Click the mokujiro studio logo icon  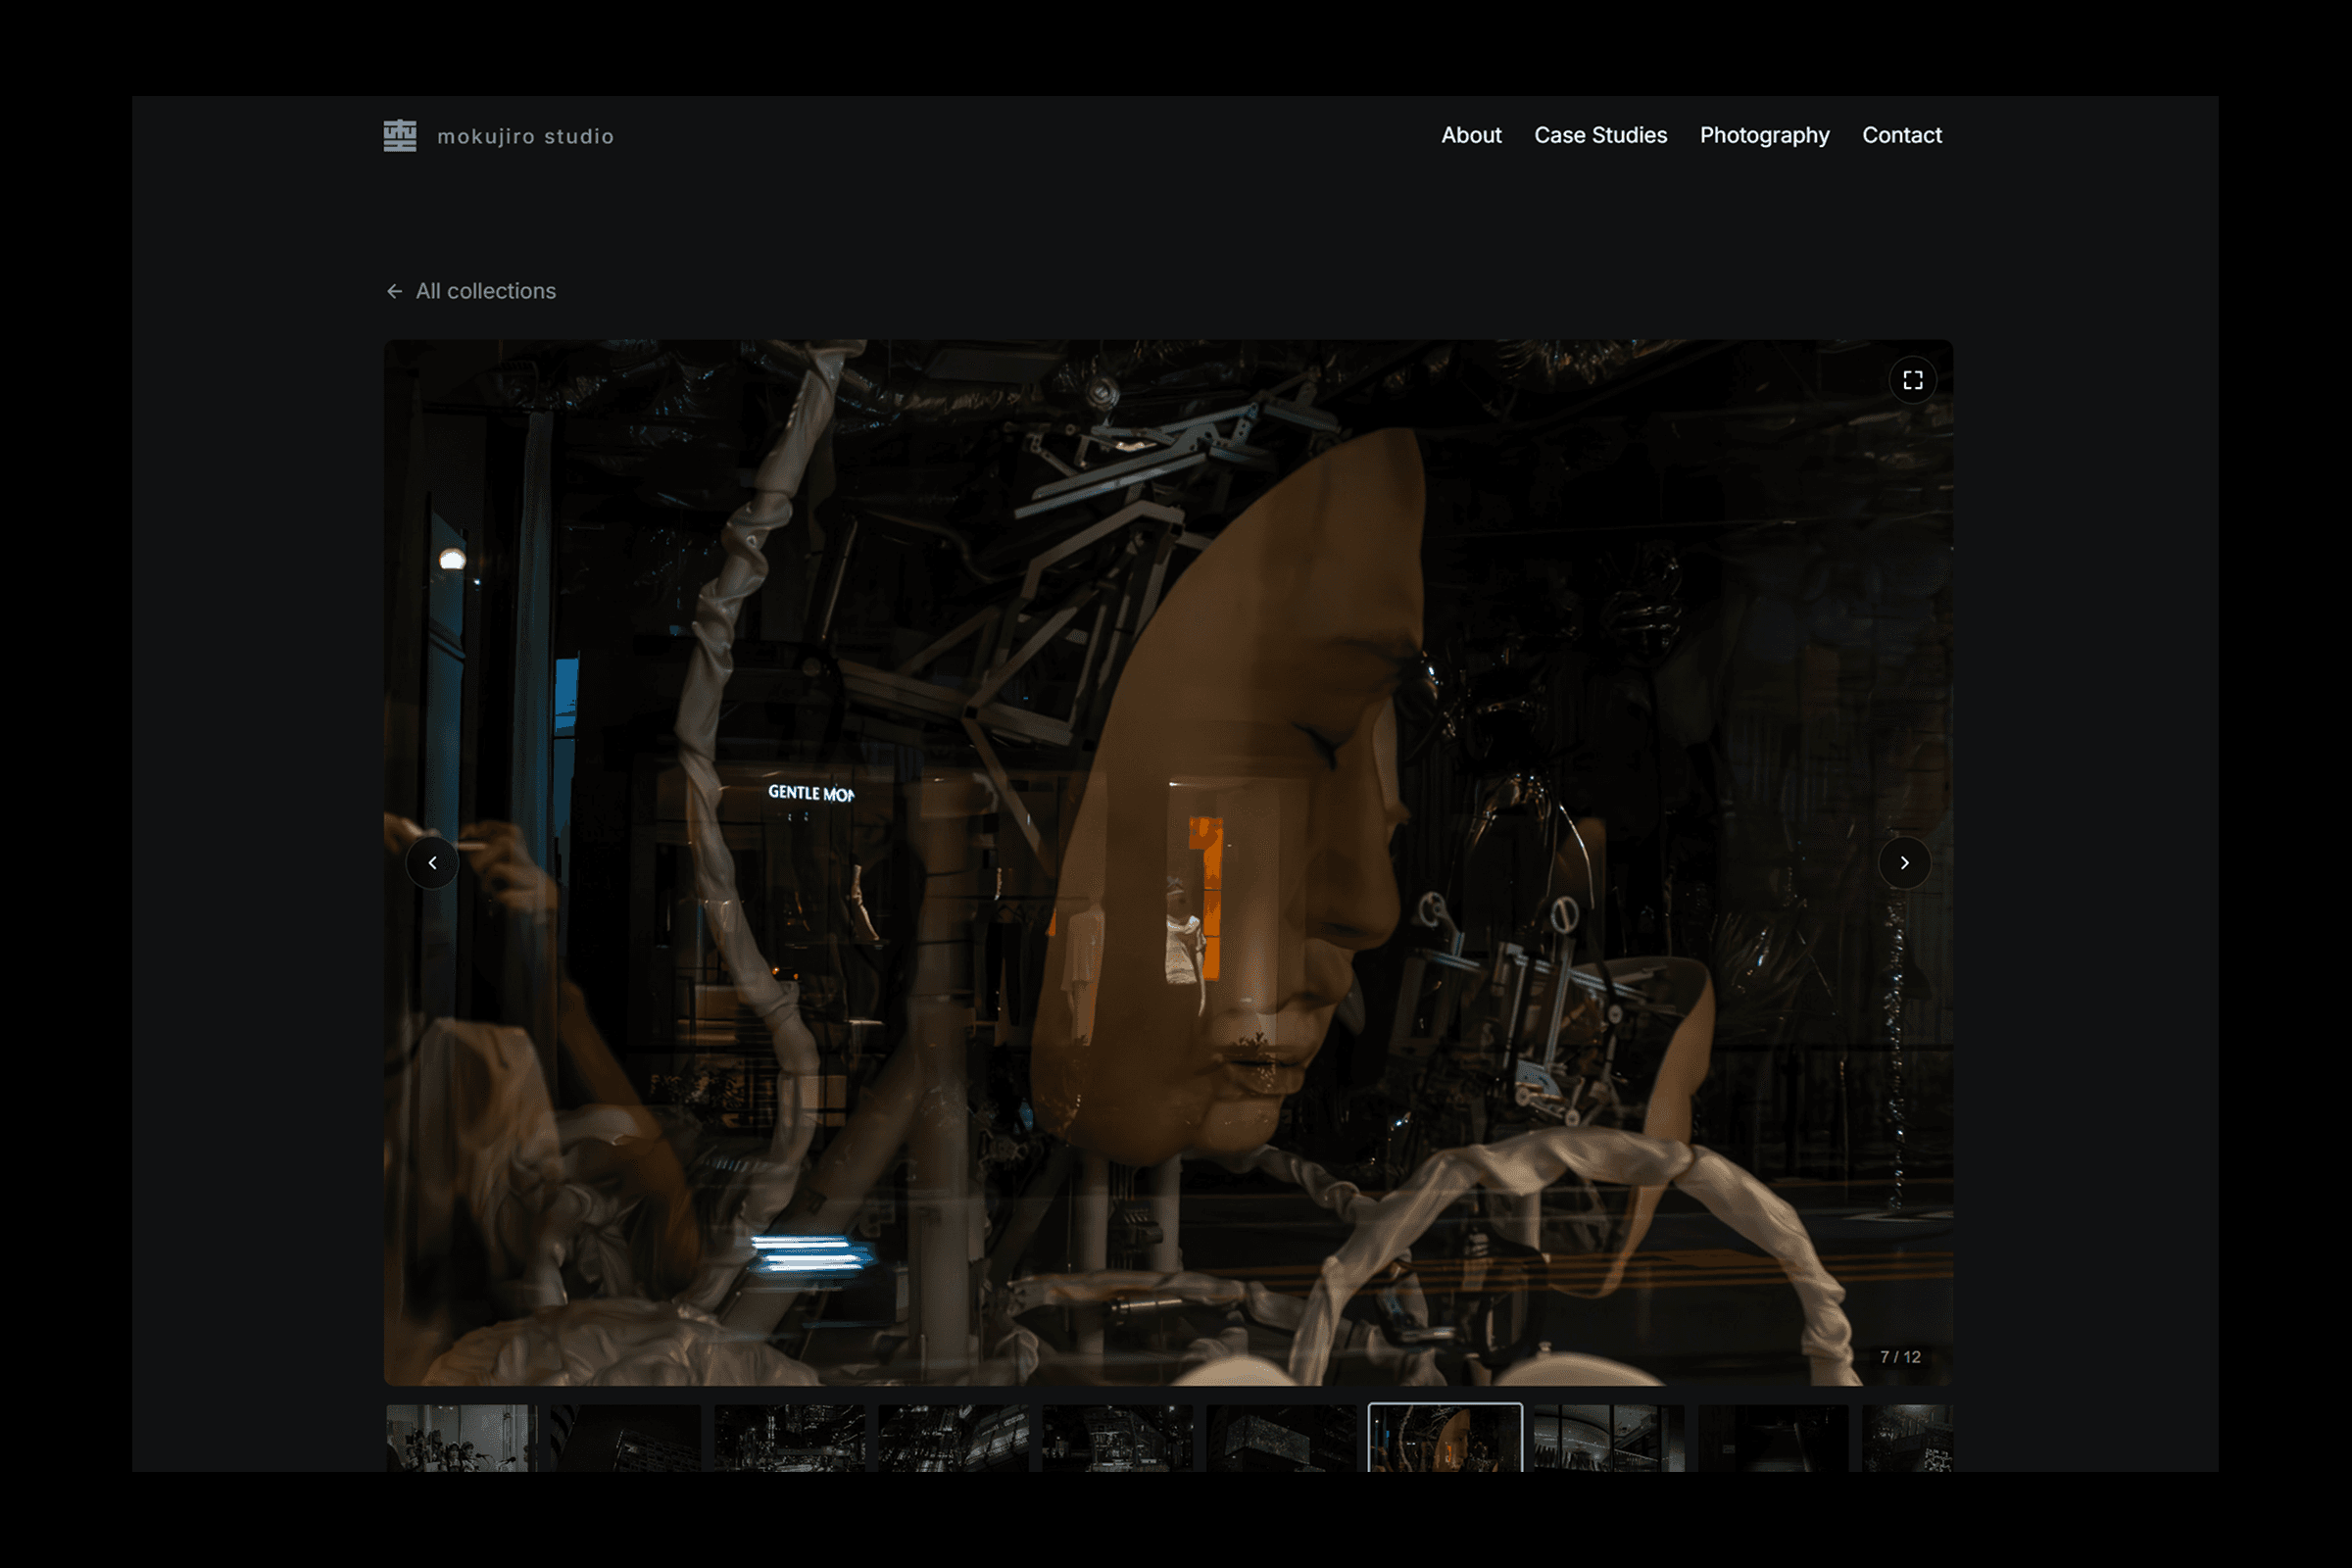coord(400,136)
